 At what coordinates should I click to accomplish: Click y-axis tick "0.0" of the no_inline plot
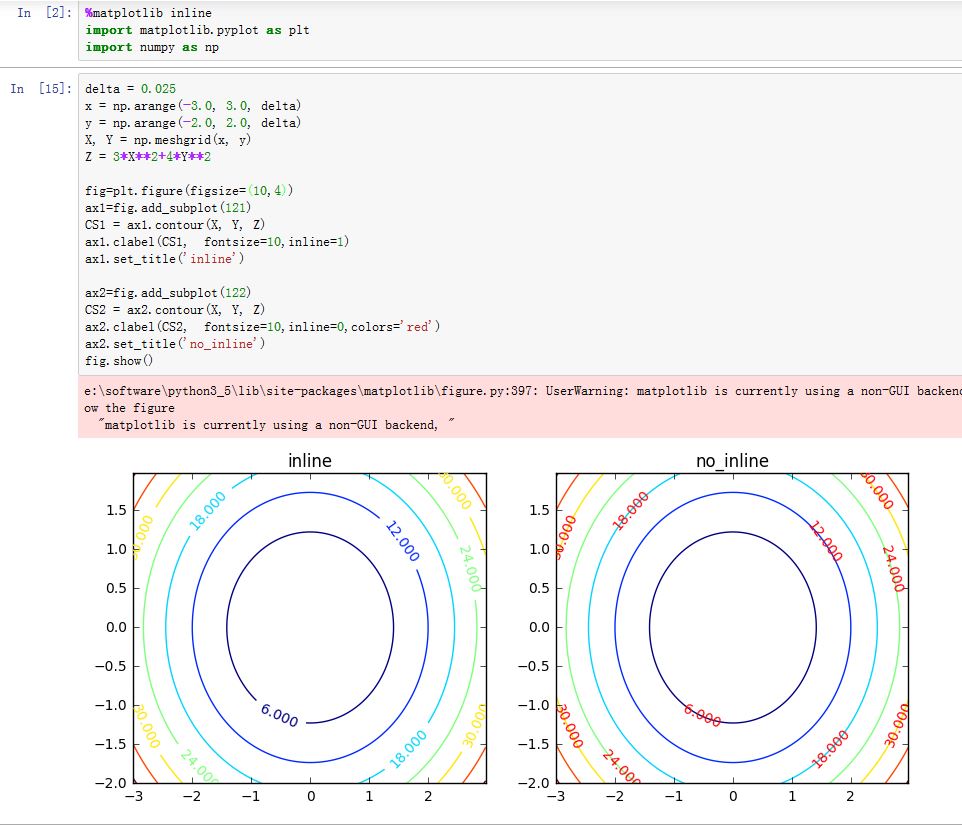[x=539, y=627]
